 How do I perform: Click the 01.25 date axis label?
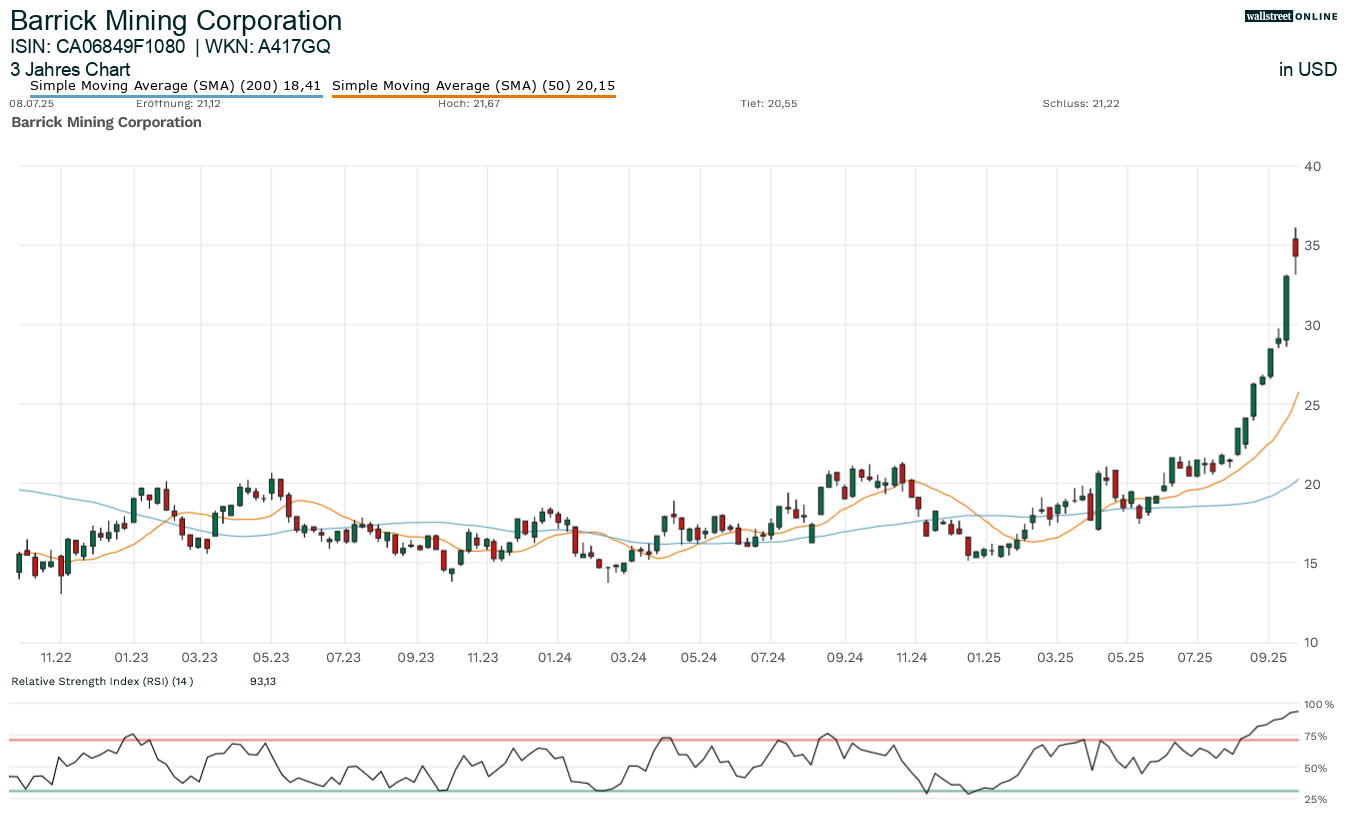[x=985, y=657]
